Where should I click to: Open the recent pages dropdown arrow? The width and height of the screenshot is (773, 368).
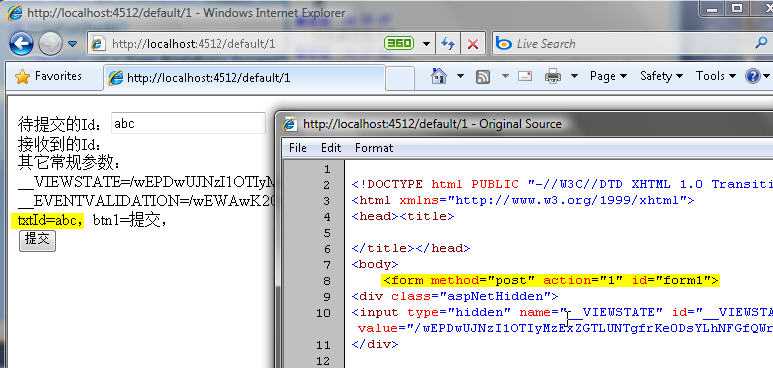[72, 44]
